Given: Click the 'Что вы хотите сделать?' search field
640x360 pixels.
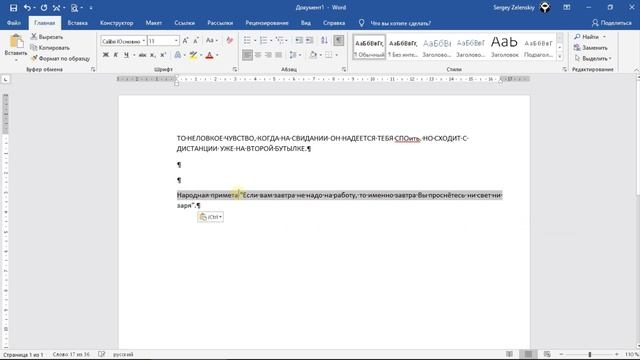Looking at the screenshot, I should 400,23.
